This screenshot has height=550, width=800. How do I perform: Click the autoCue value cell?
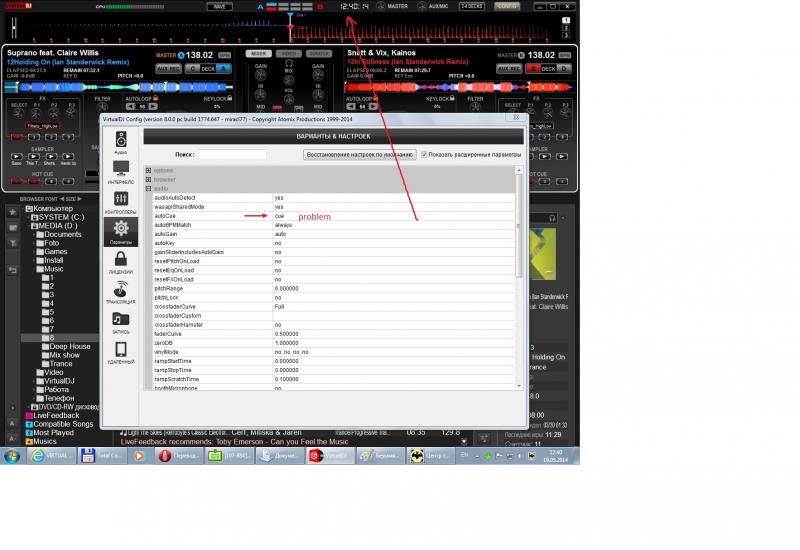pyautogui.click(x=394, y=216)
